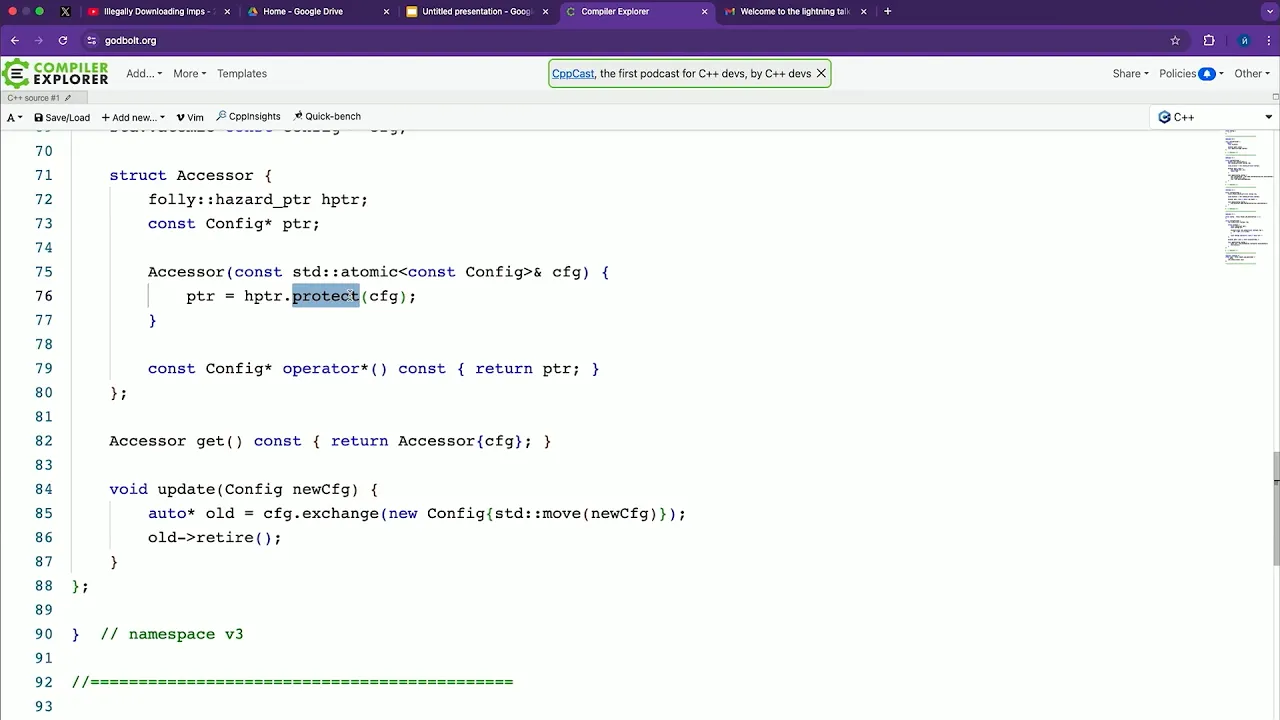This screenshot has height=720, width=1280.
Task: Open the Templates menu item
Action: tap(242, 73)
